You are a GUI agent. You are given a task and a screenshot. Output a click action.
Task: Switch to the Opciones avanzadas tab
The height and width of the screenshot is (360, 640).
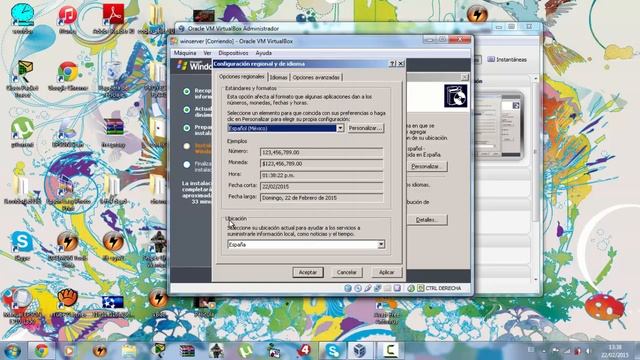point(316,77)
